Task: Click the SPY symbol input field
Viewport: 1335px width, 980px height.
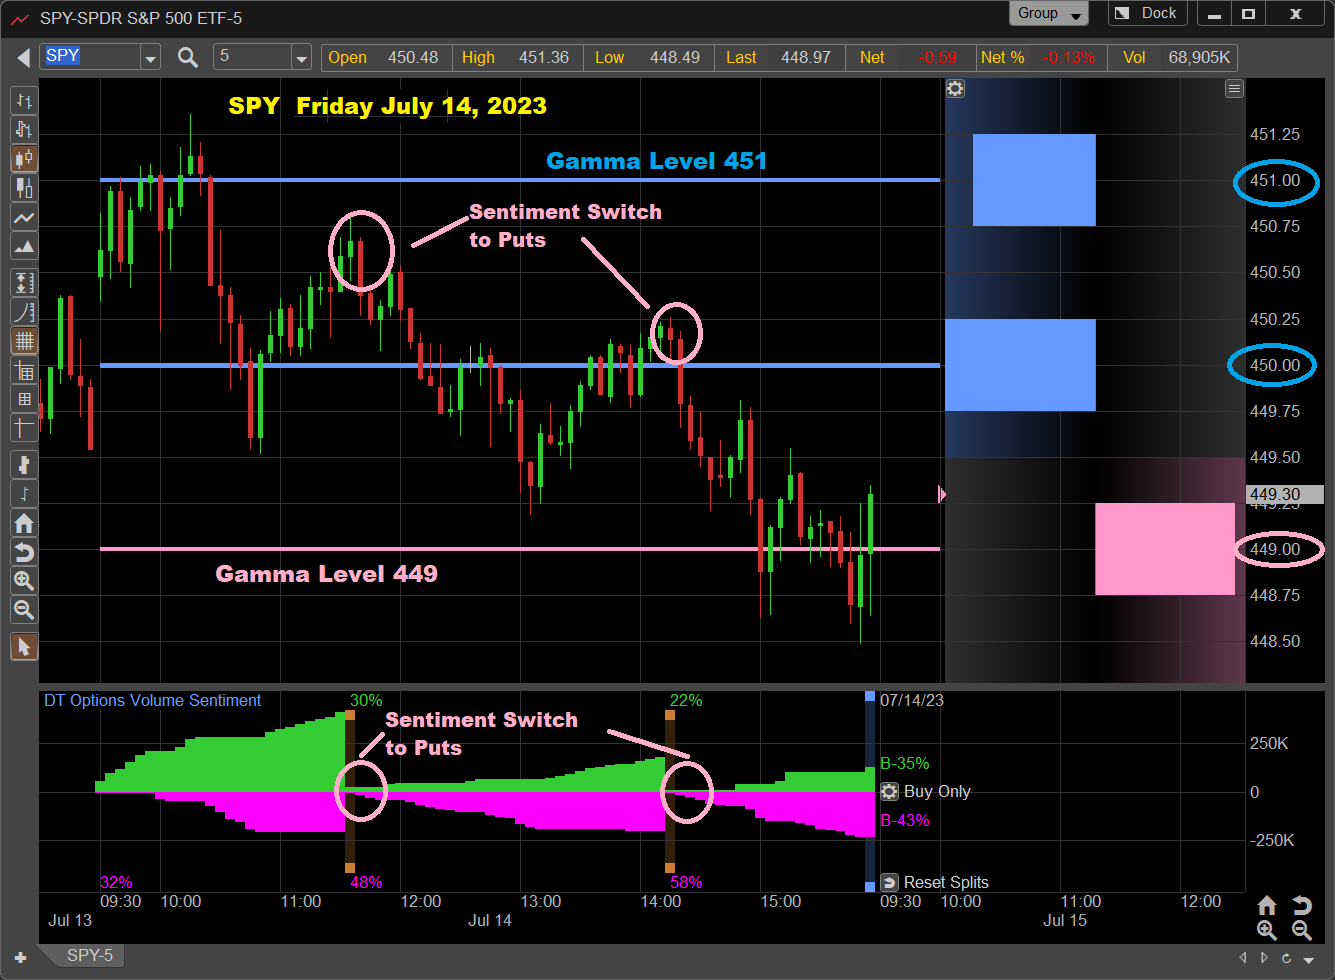Action: 91,57
